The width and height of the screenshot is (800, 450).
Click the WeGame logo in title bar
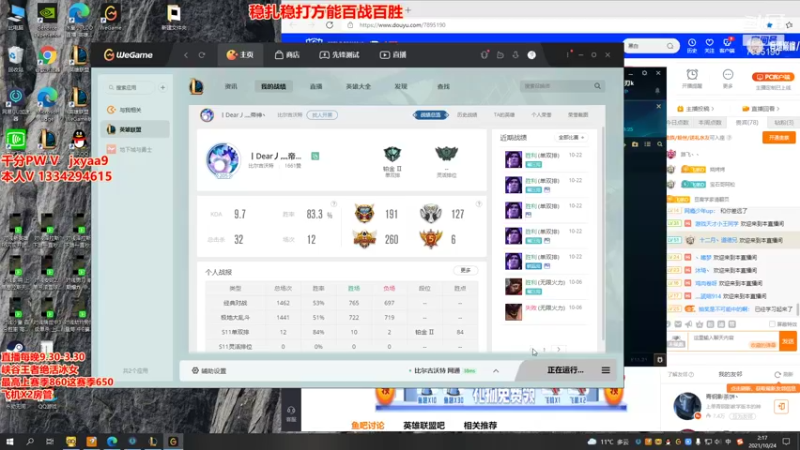coord(128,55)
